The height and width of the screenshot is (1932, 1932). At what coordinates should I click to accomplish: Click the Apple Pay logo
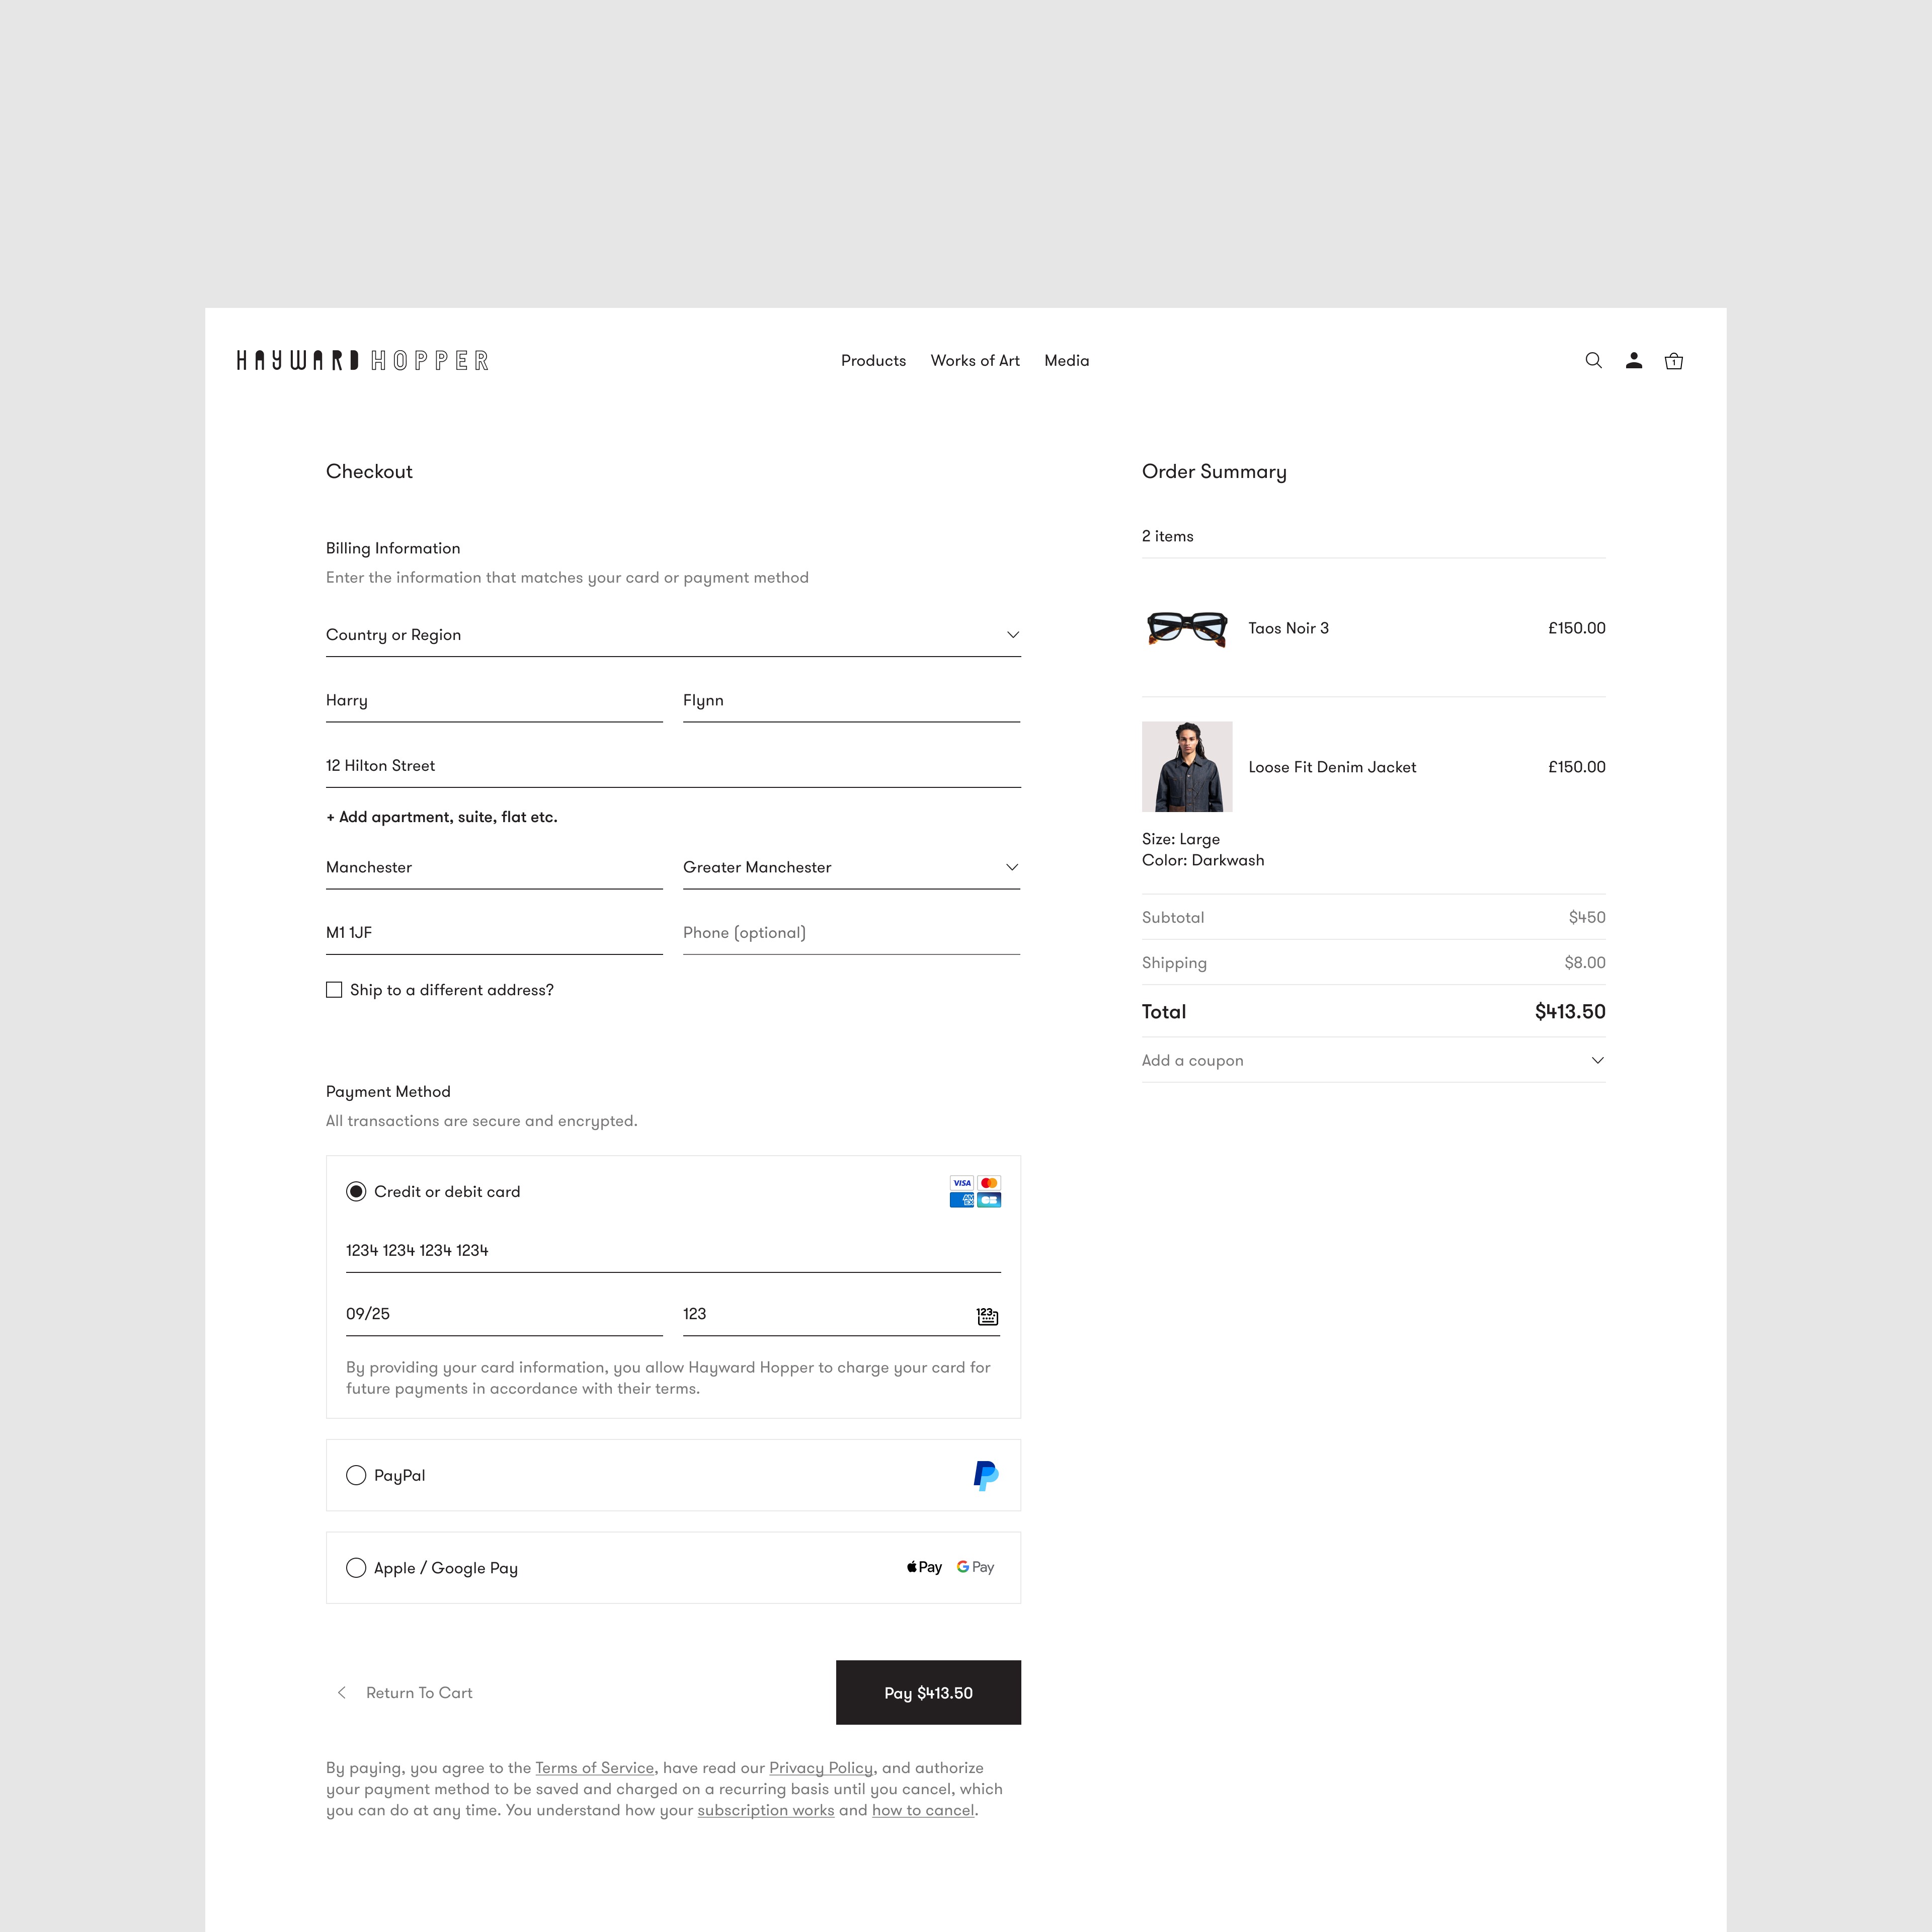(x=924, y=1567)
